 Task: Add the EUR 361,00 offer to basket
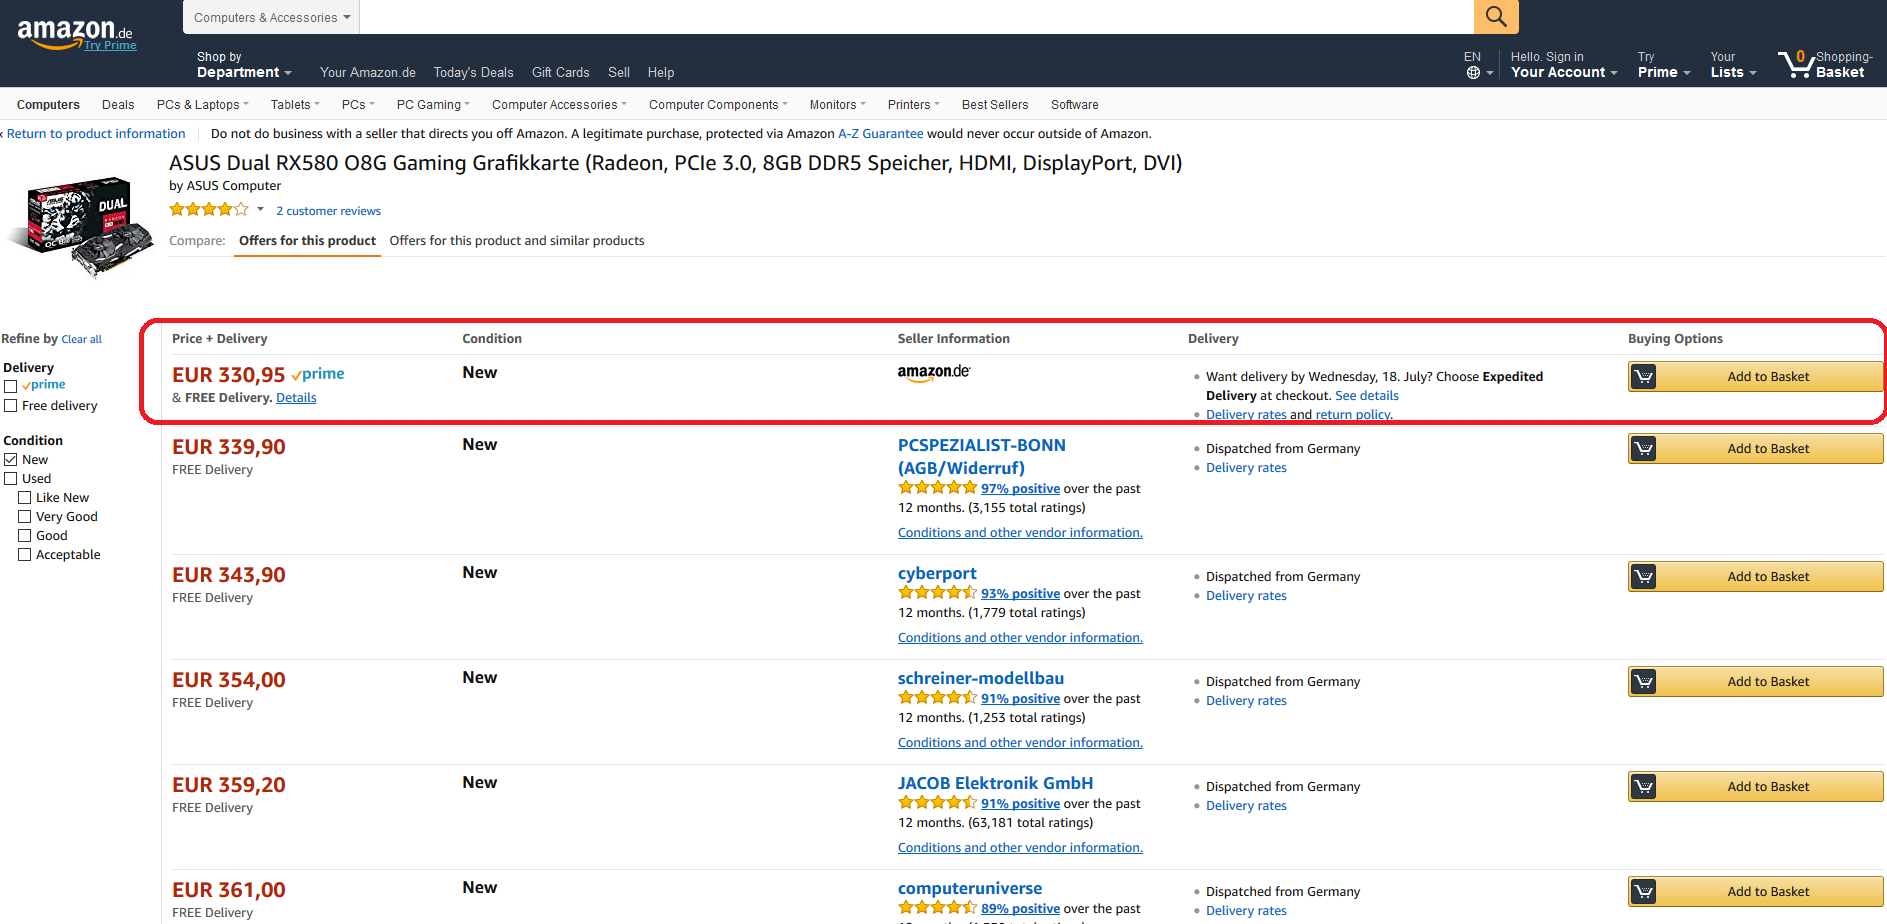coord(1755,892)
